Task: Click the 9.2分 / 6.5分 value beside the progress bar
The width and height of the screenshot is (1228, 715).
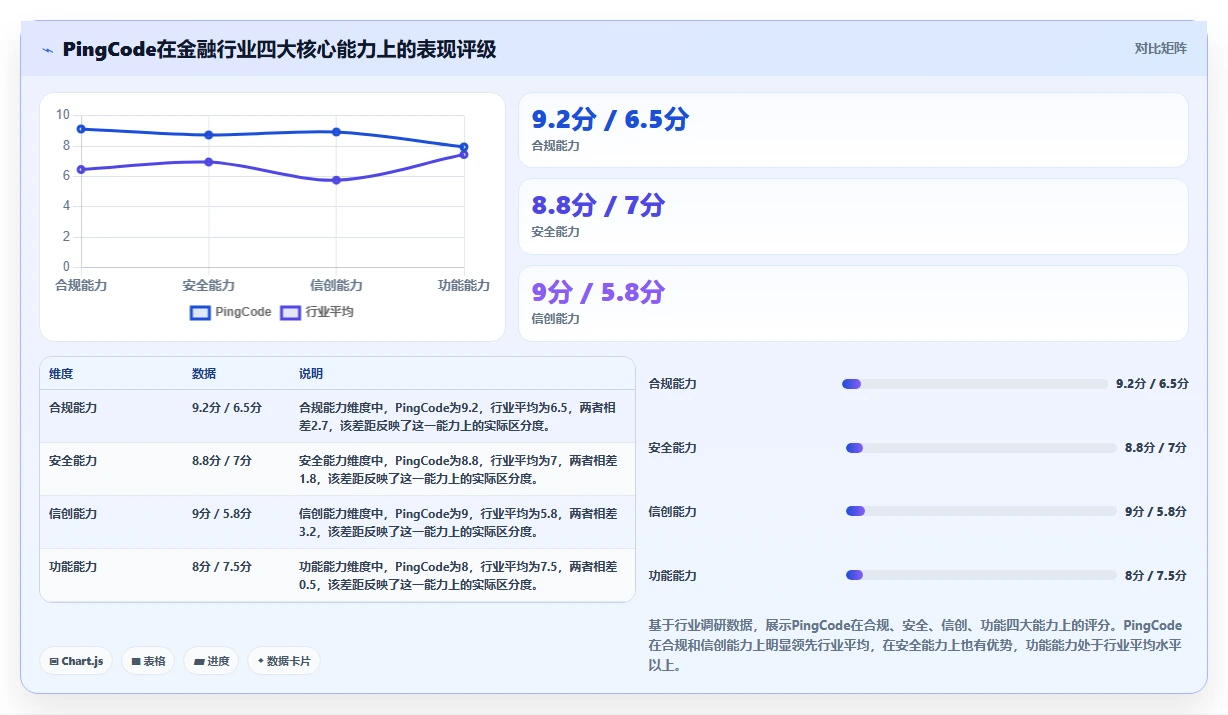Action: pyautogui.click(x=1152, y=384)
